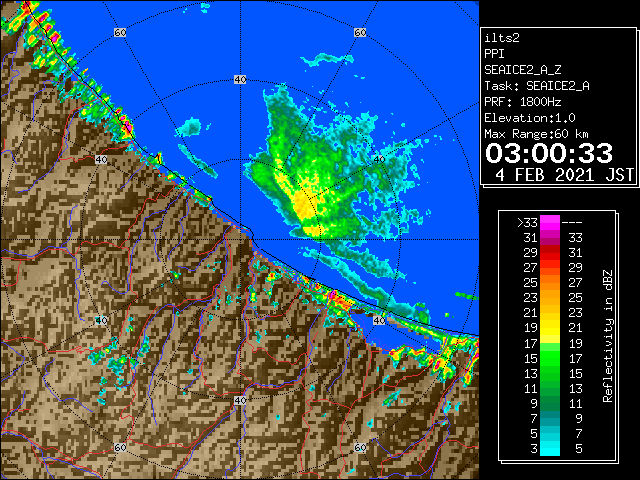This screenshot has width=640, height=480.
Task: Click the '60' ring label over sea, northwest
Action: click(120, 32)
